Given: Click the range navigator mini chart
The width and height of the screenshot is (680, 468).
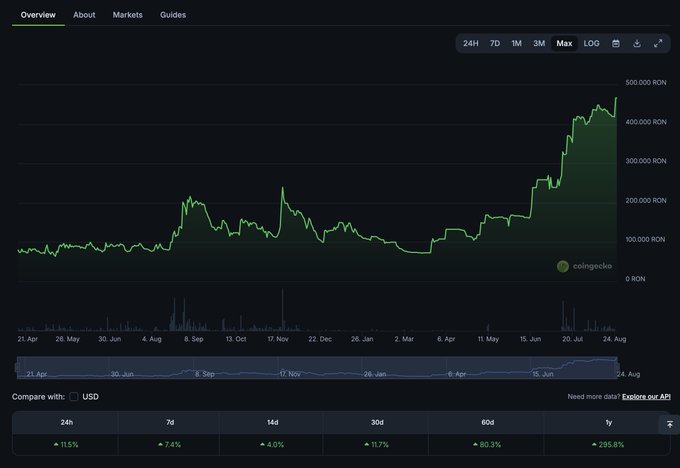Looking at the screenshot, I should point(317,368).
